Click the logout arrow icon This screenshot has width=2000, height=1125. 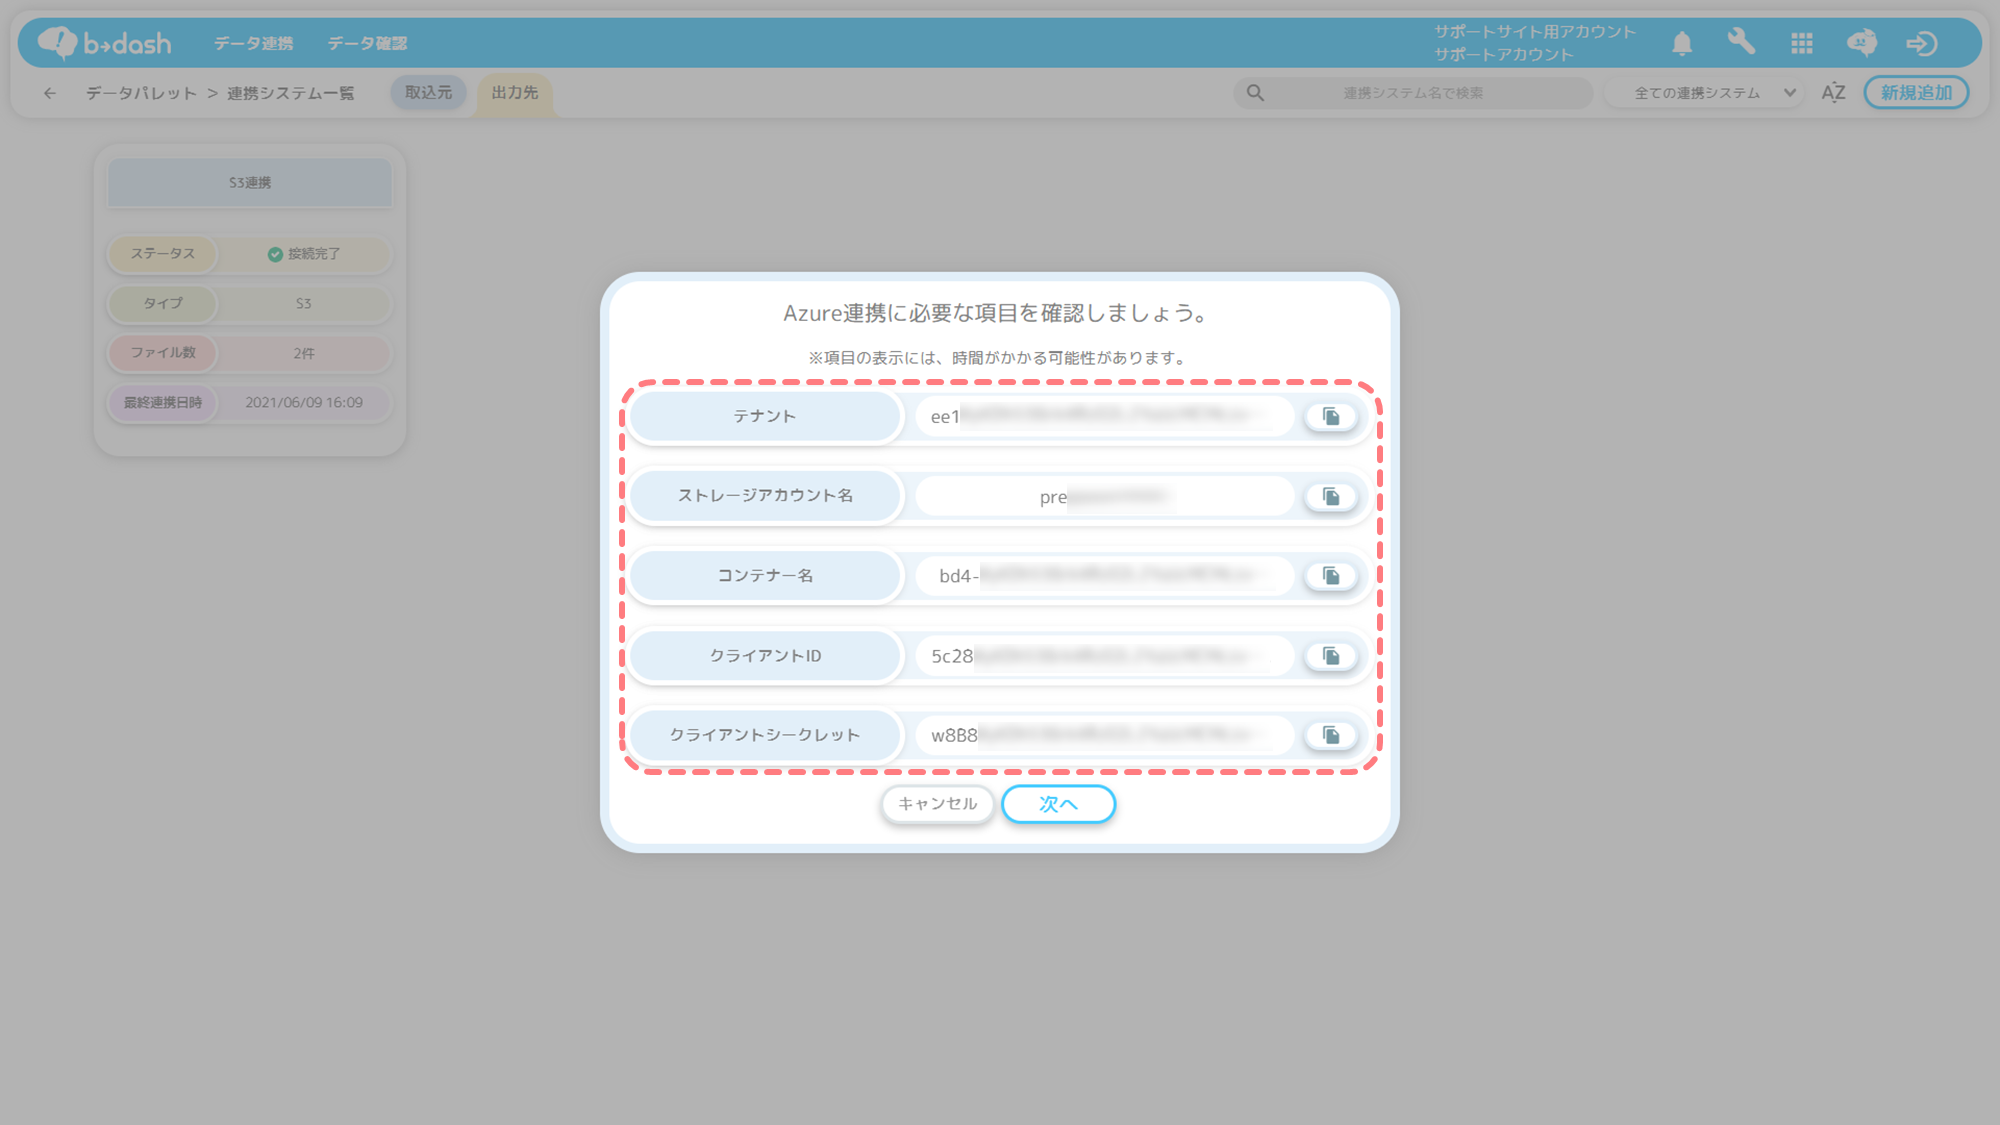pyautogui.click(x=1922, y=43)
